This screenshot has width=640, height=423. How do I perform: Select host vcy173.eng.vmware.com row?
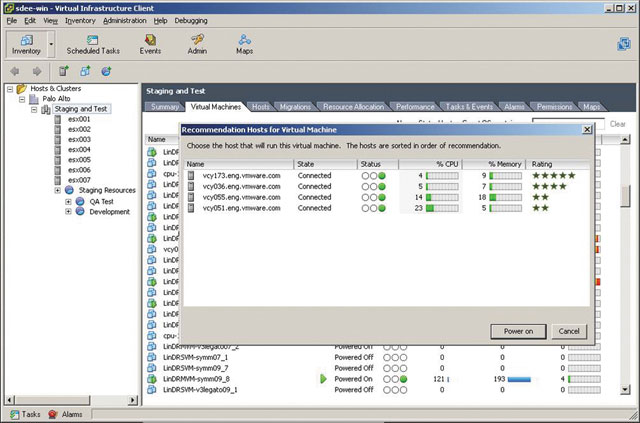(x=387, y=176)
